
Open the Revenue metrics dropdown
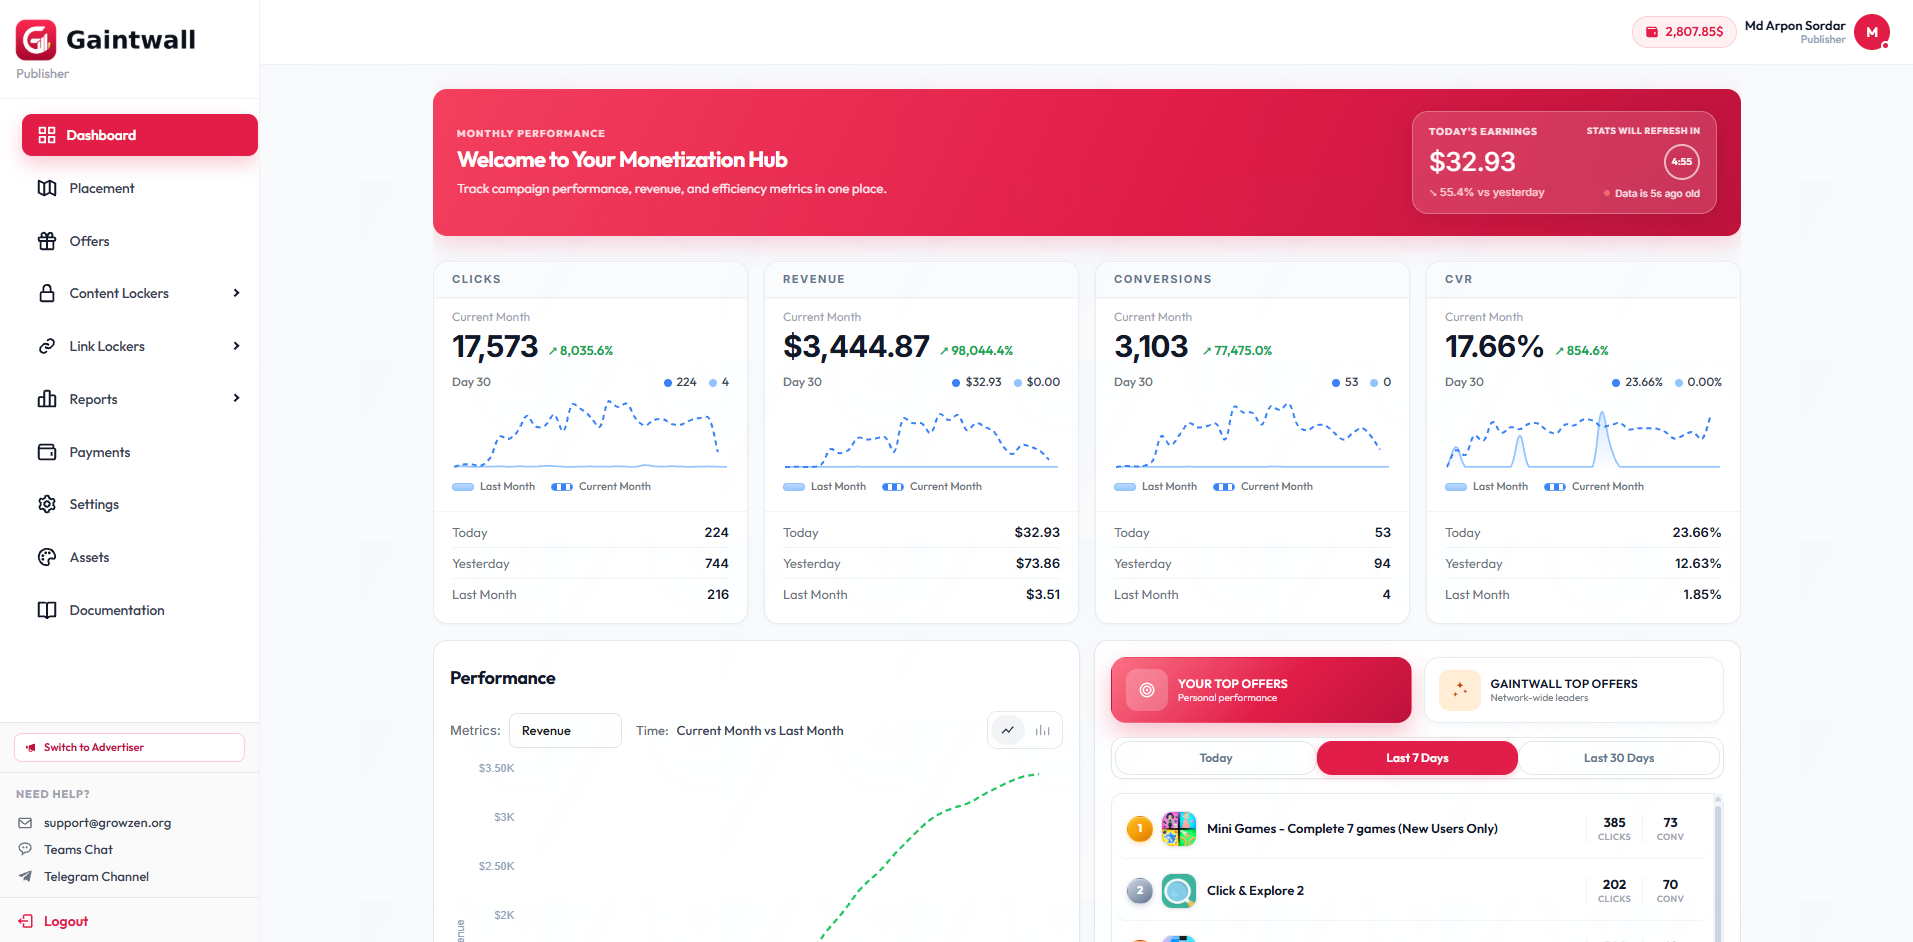565,731
